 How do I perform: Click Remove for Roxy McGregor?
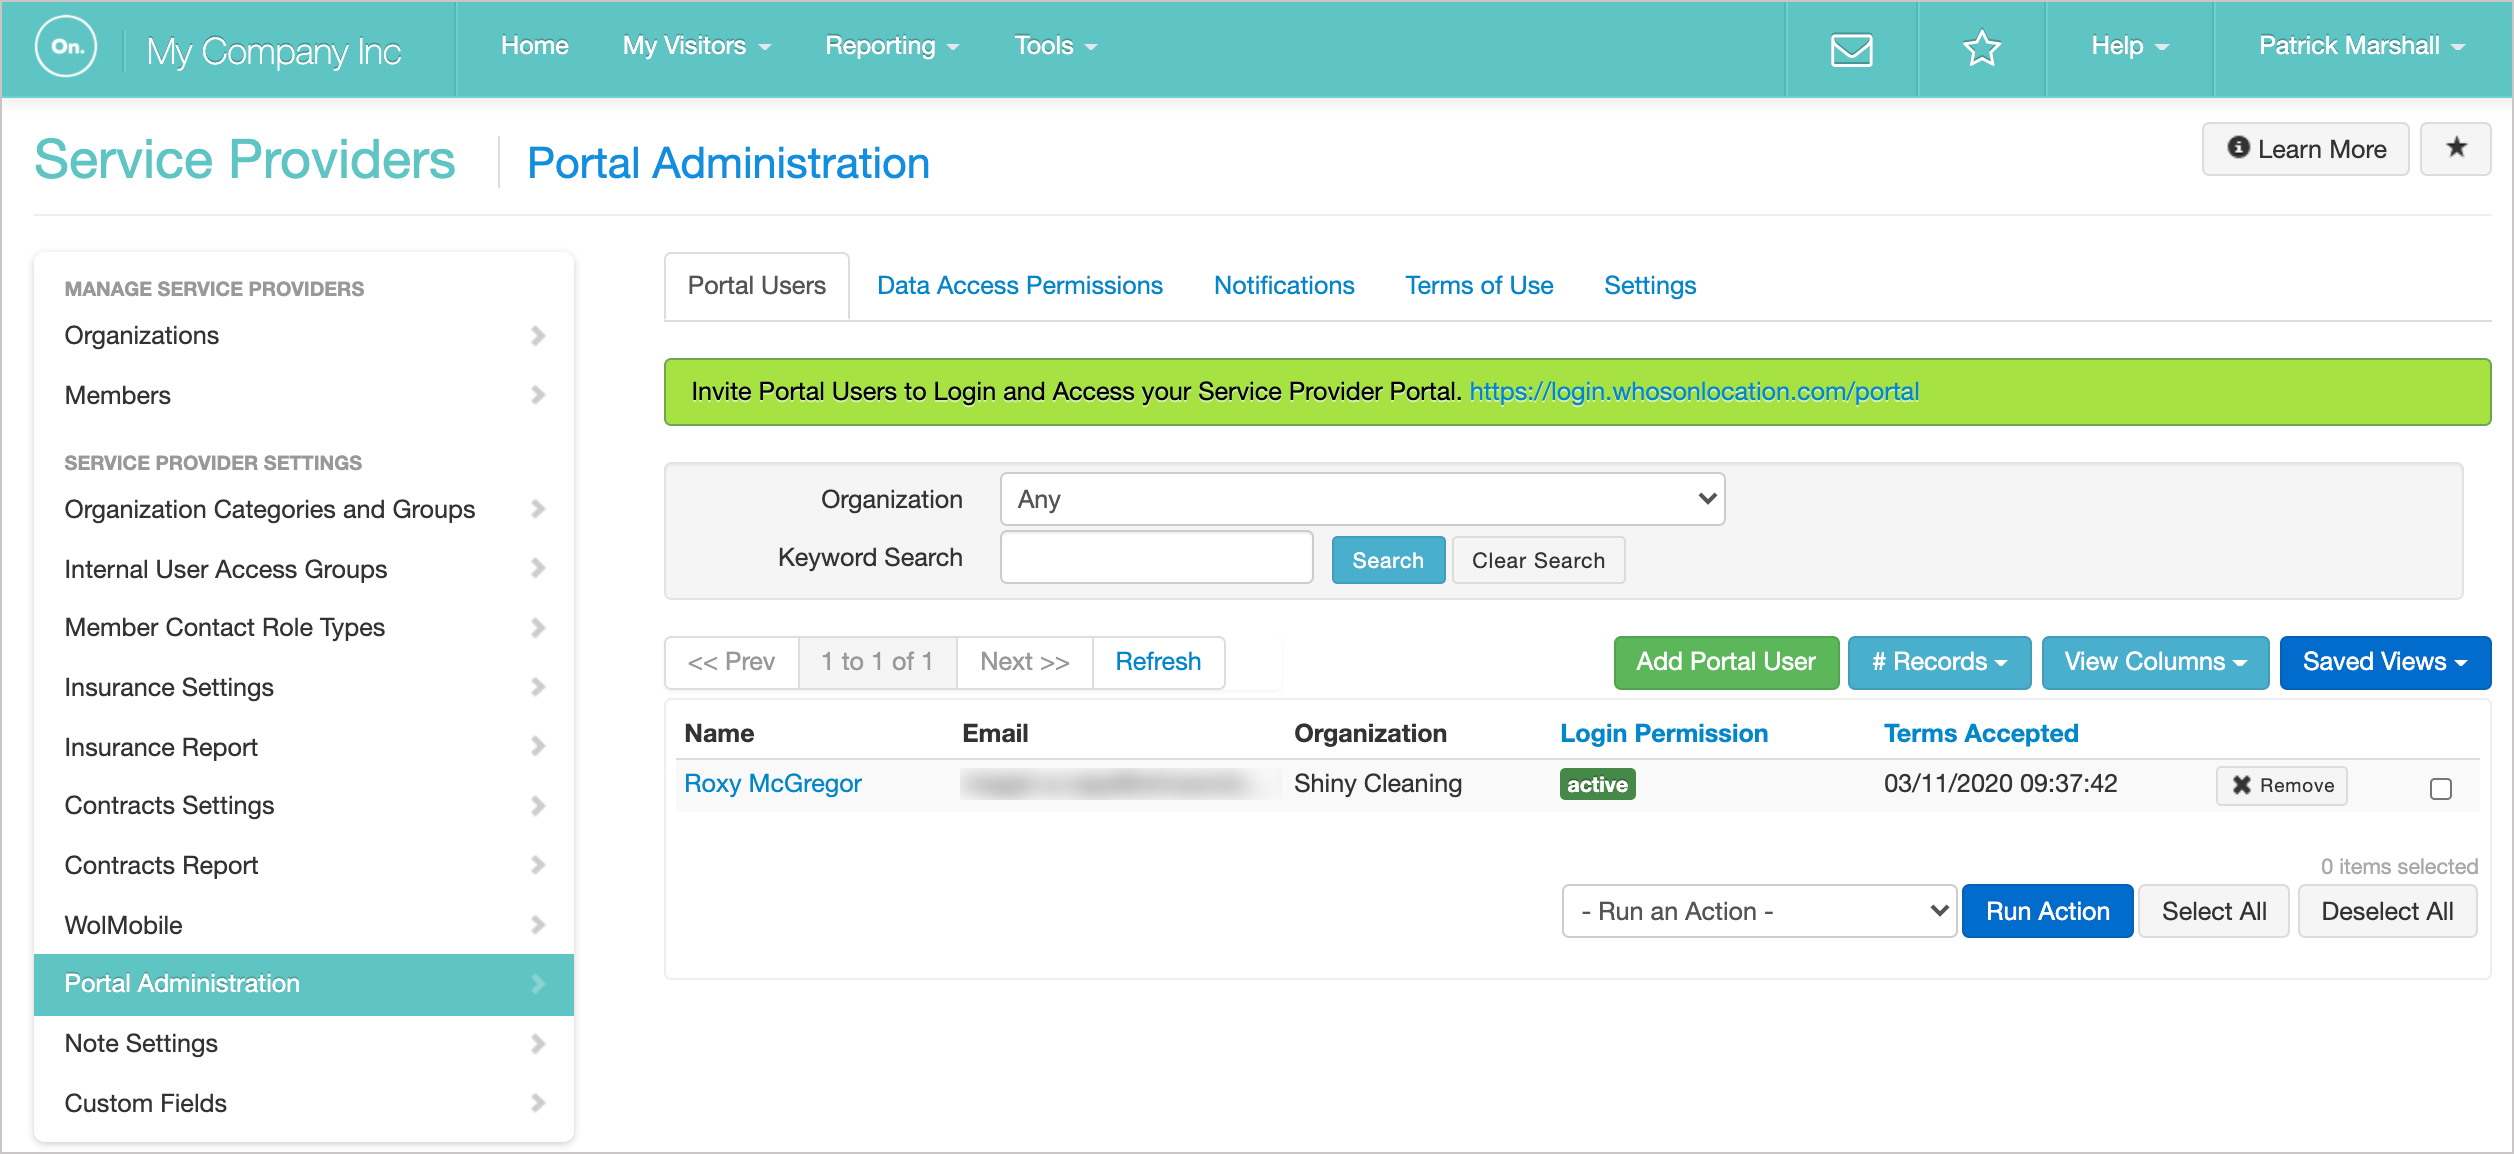coord(2282,785)
